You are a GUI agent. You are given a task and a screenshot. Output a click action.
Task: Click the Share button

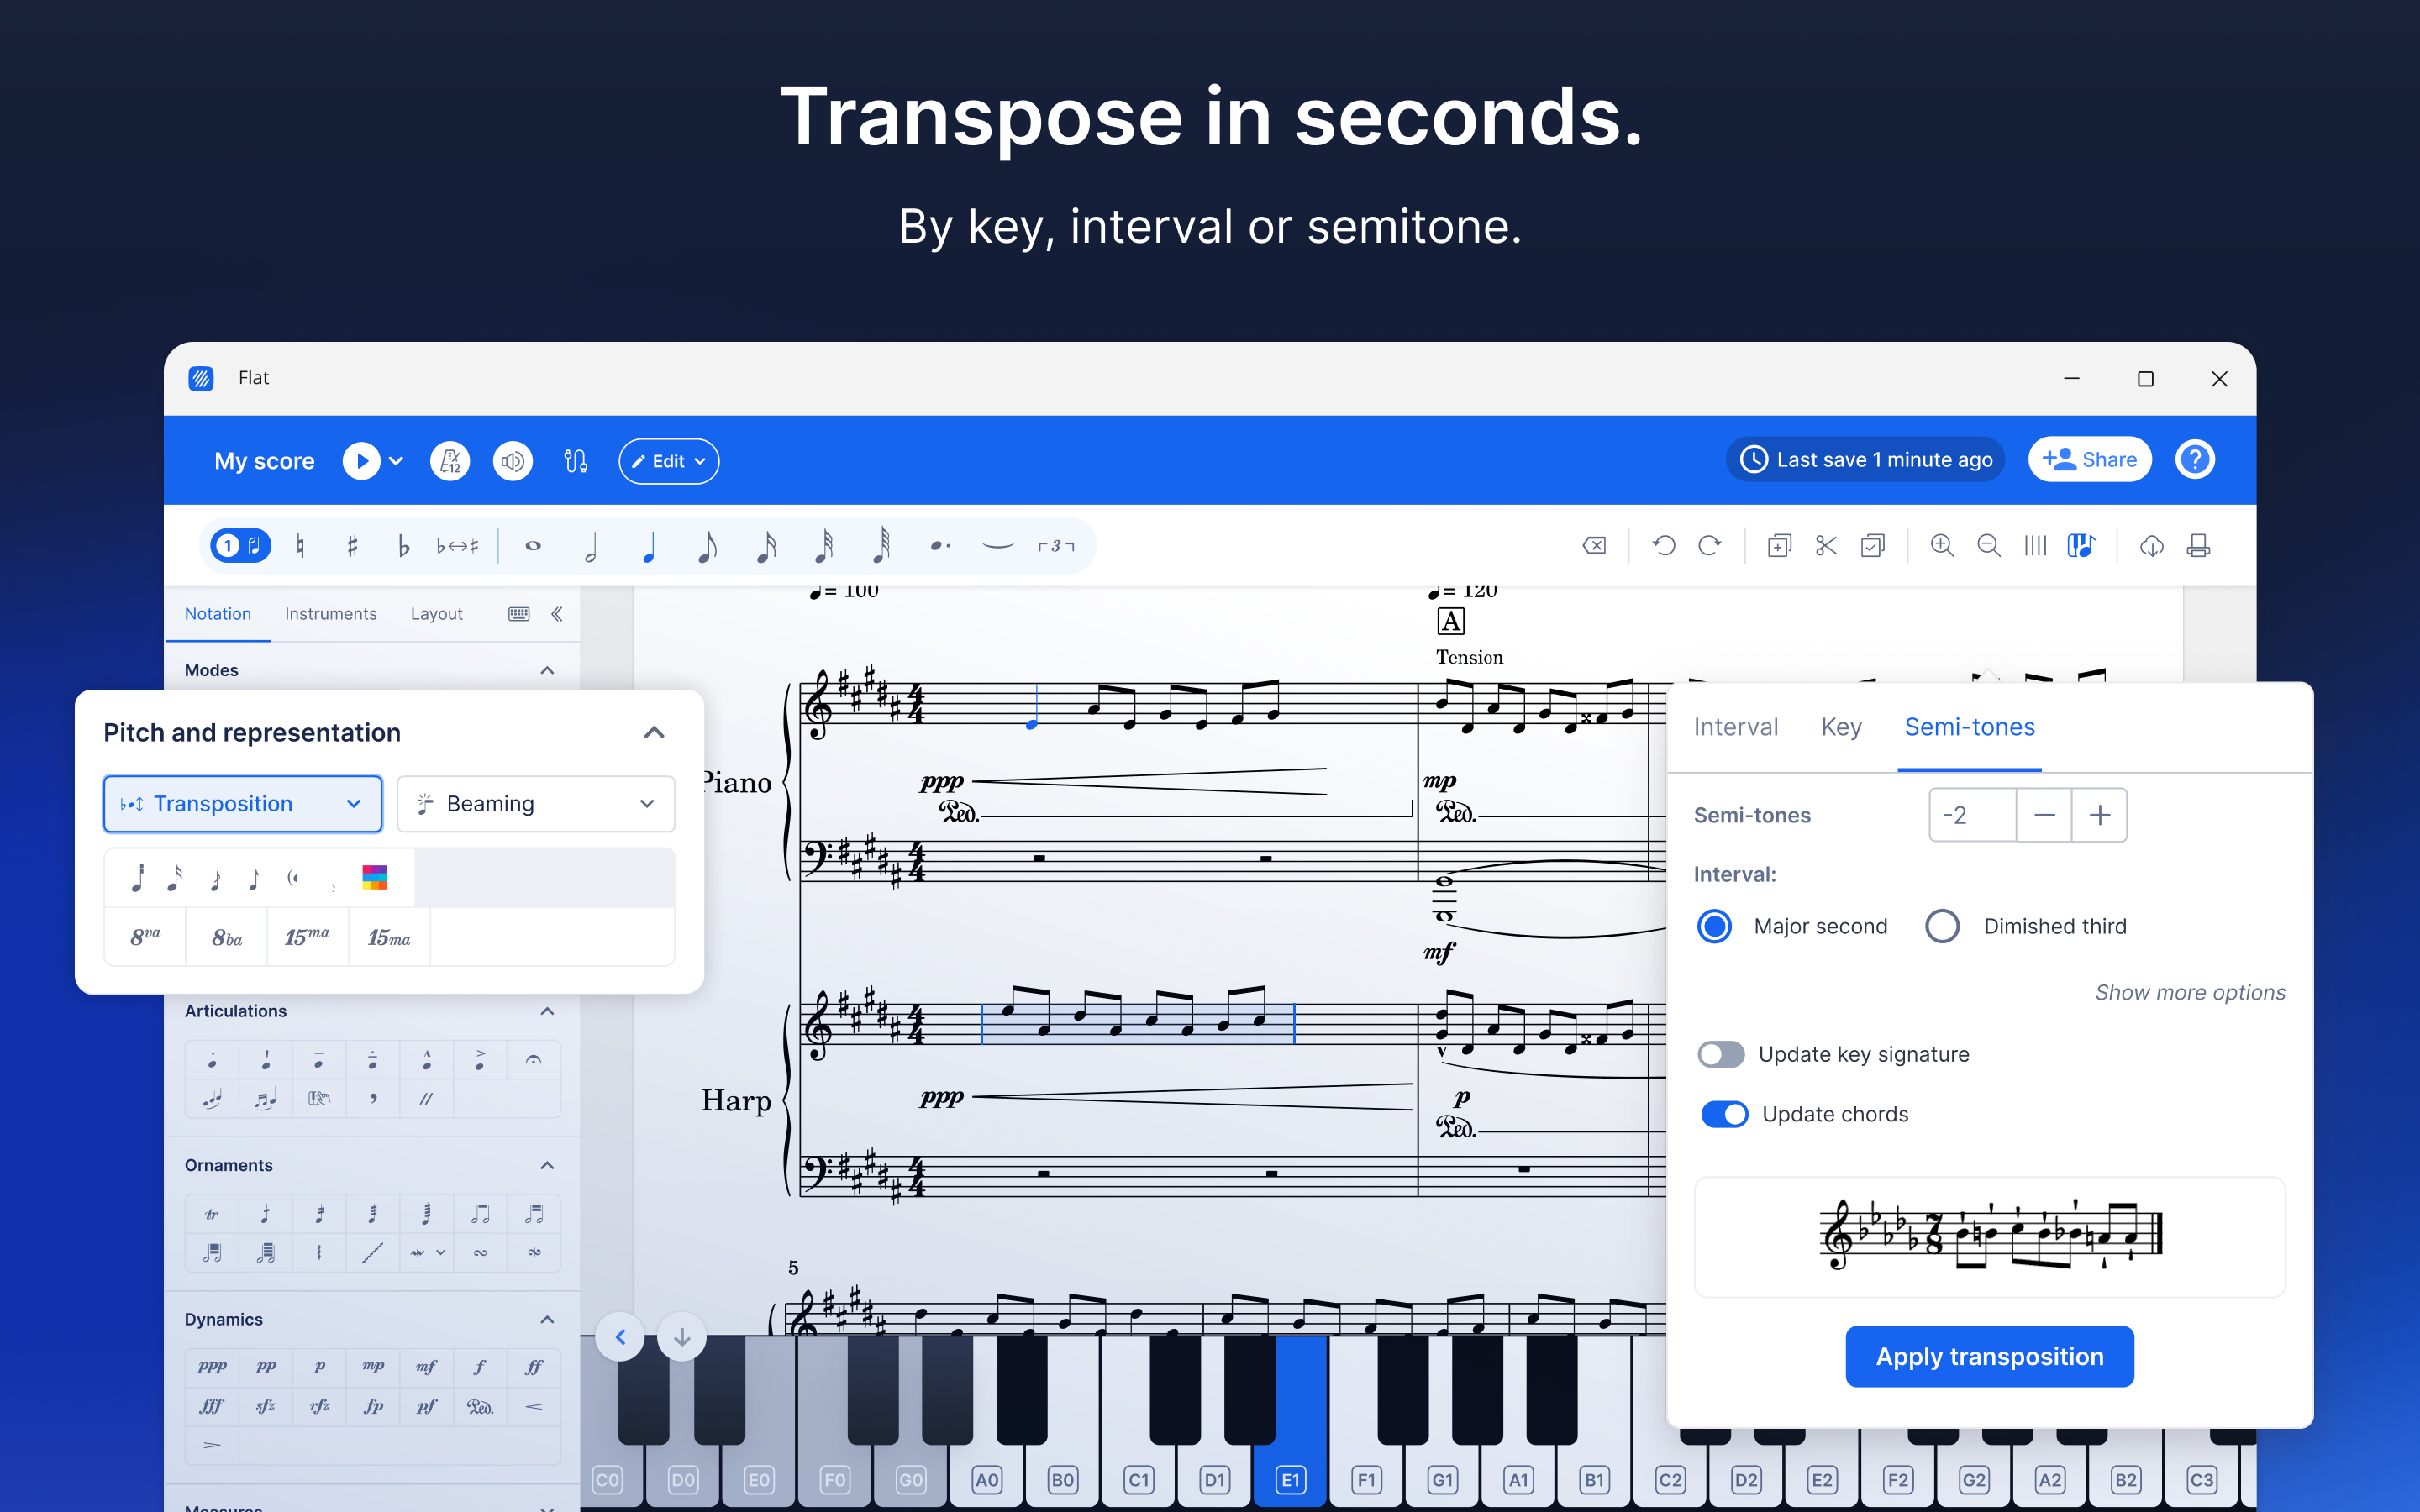2090,460
